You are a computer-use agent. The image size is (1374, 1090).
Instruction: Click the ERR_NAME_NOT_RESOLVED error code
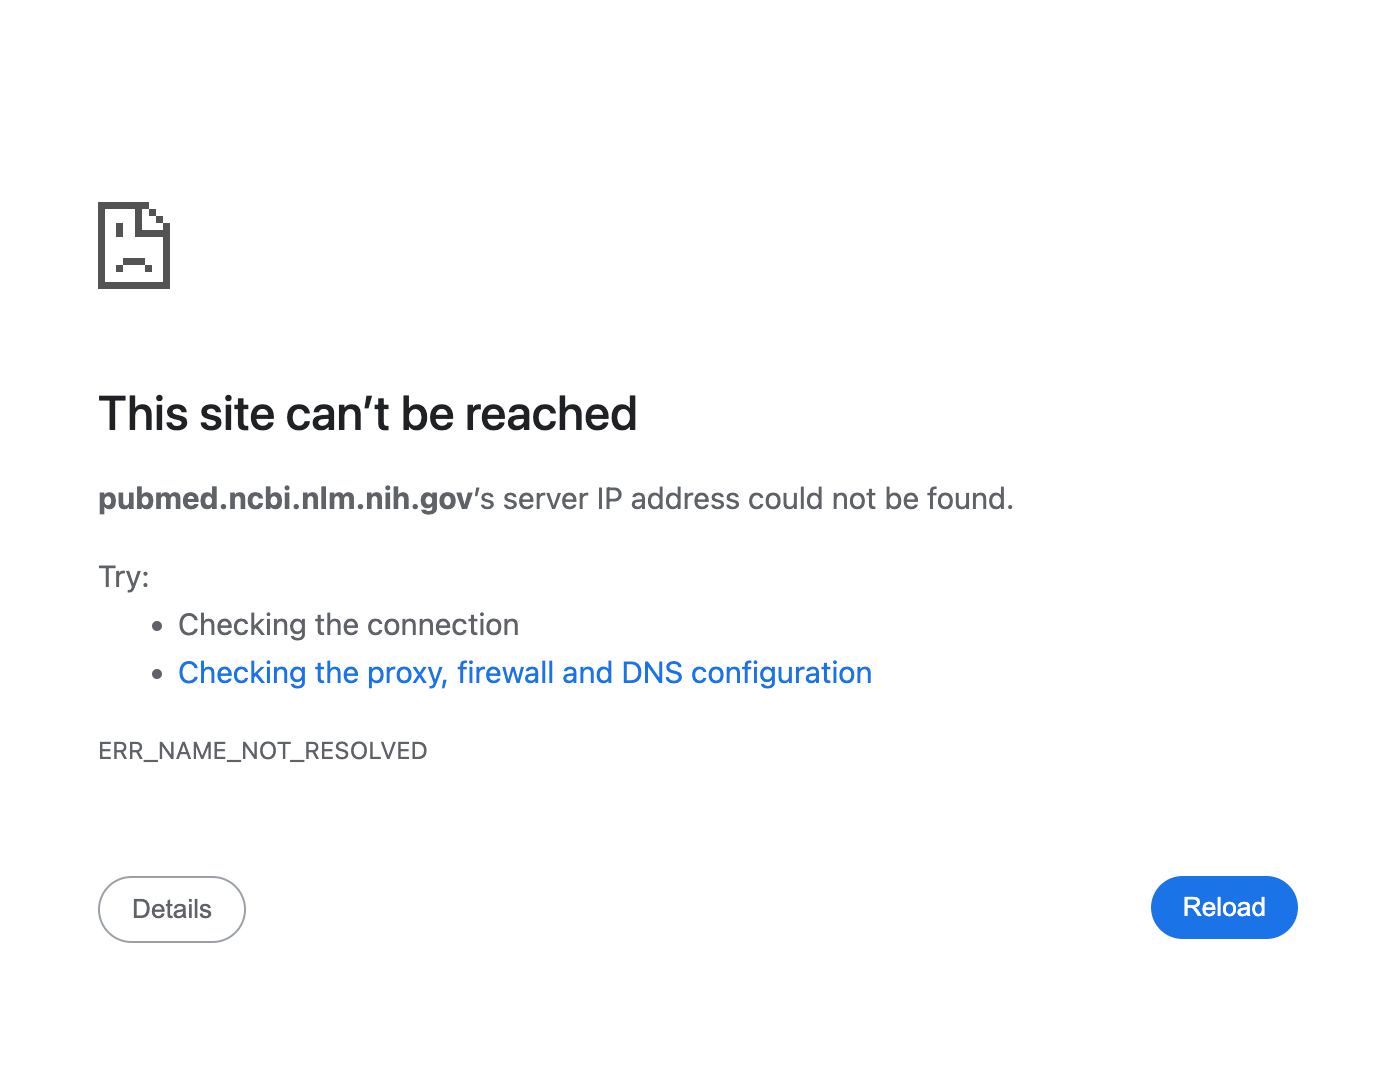tap(262, 751)
